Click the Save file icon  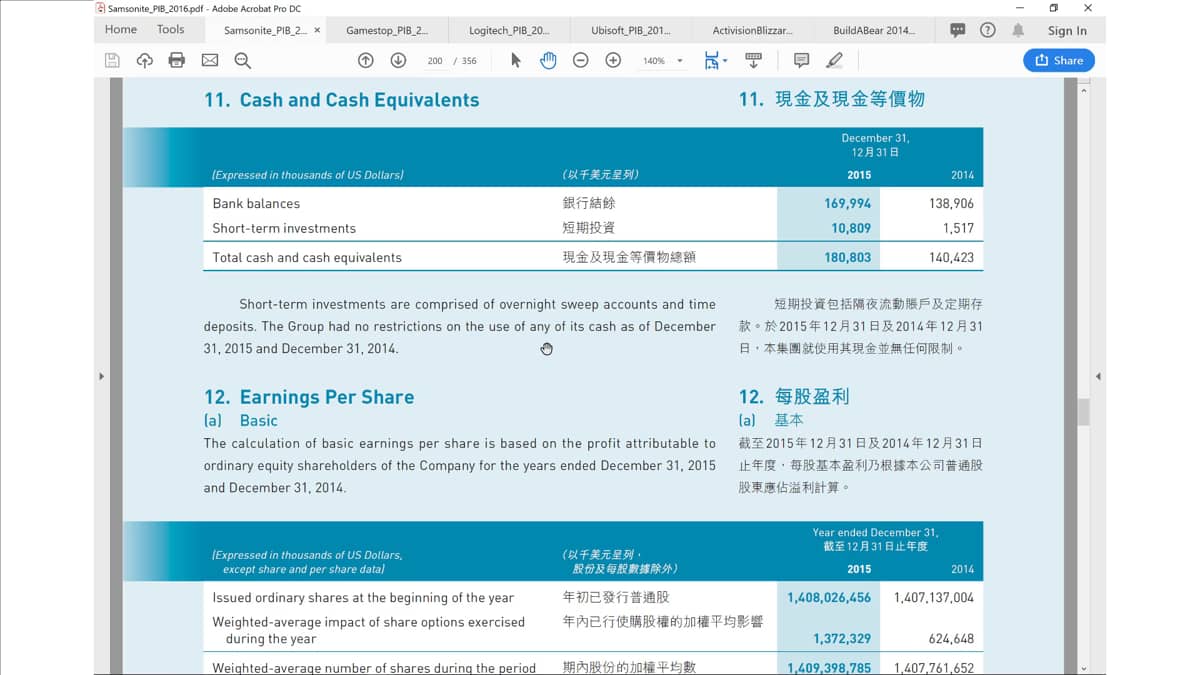pyautogui.click(x=112, y=60)
